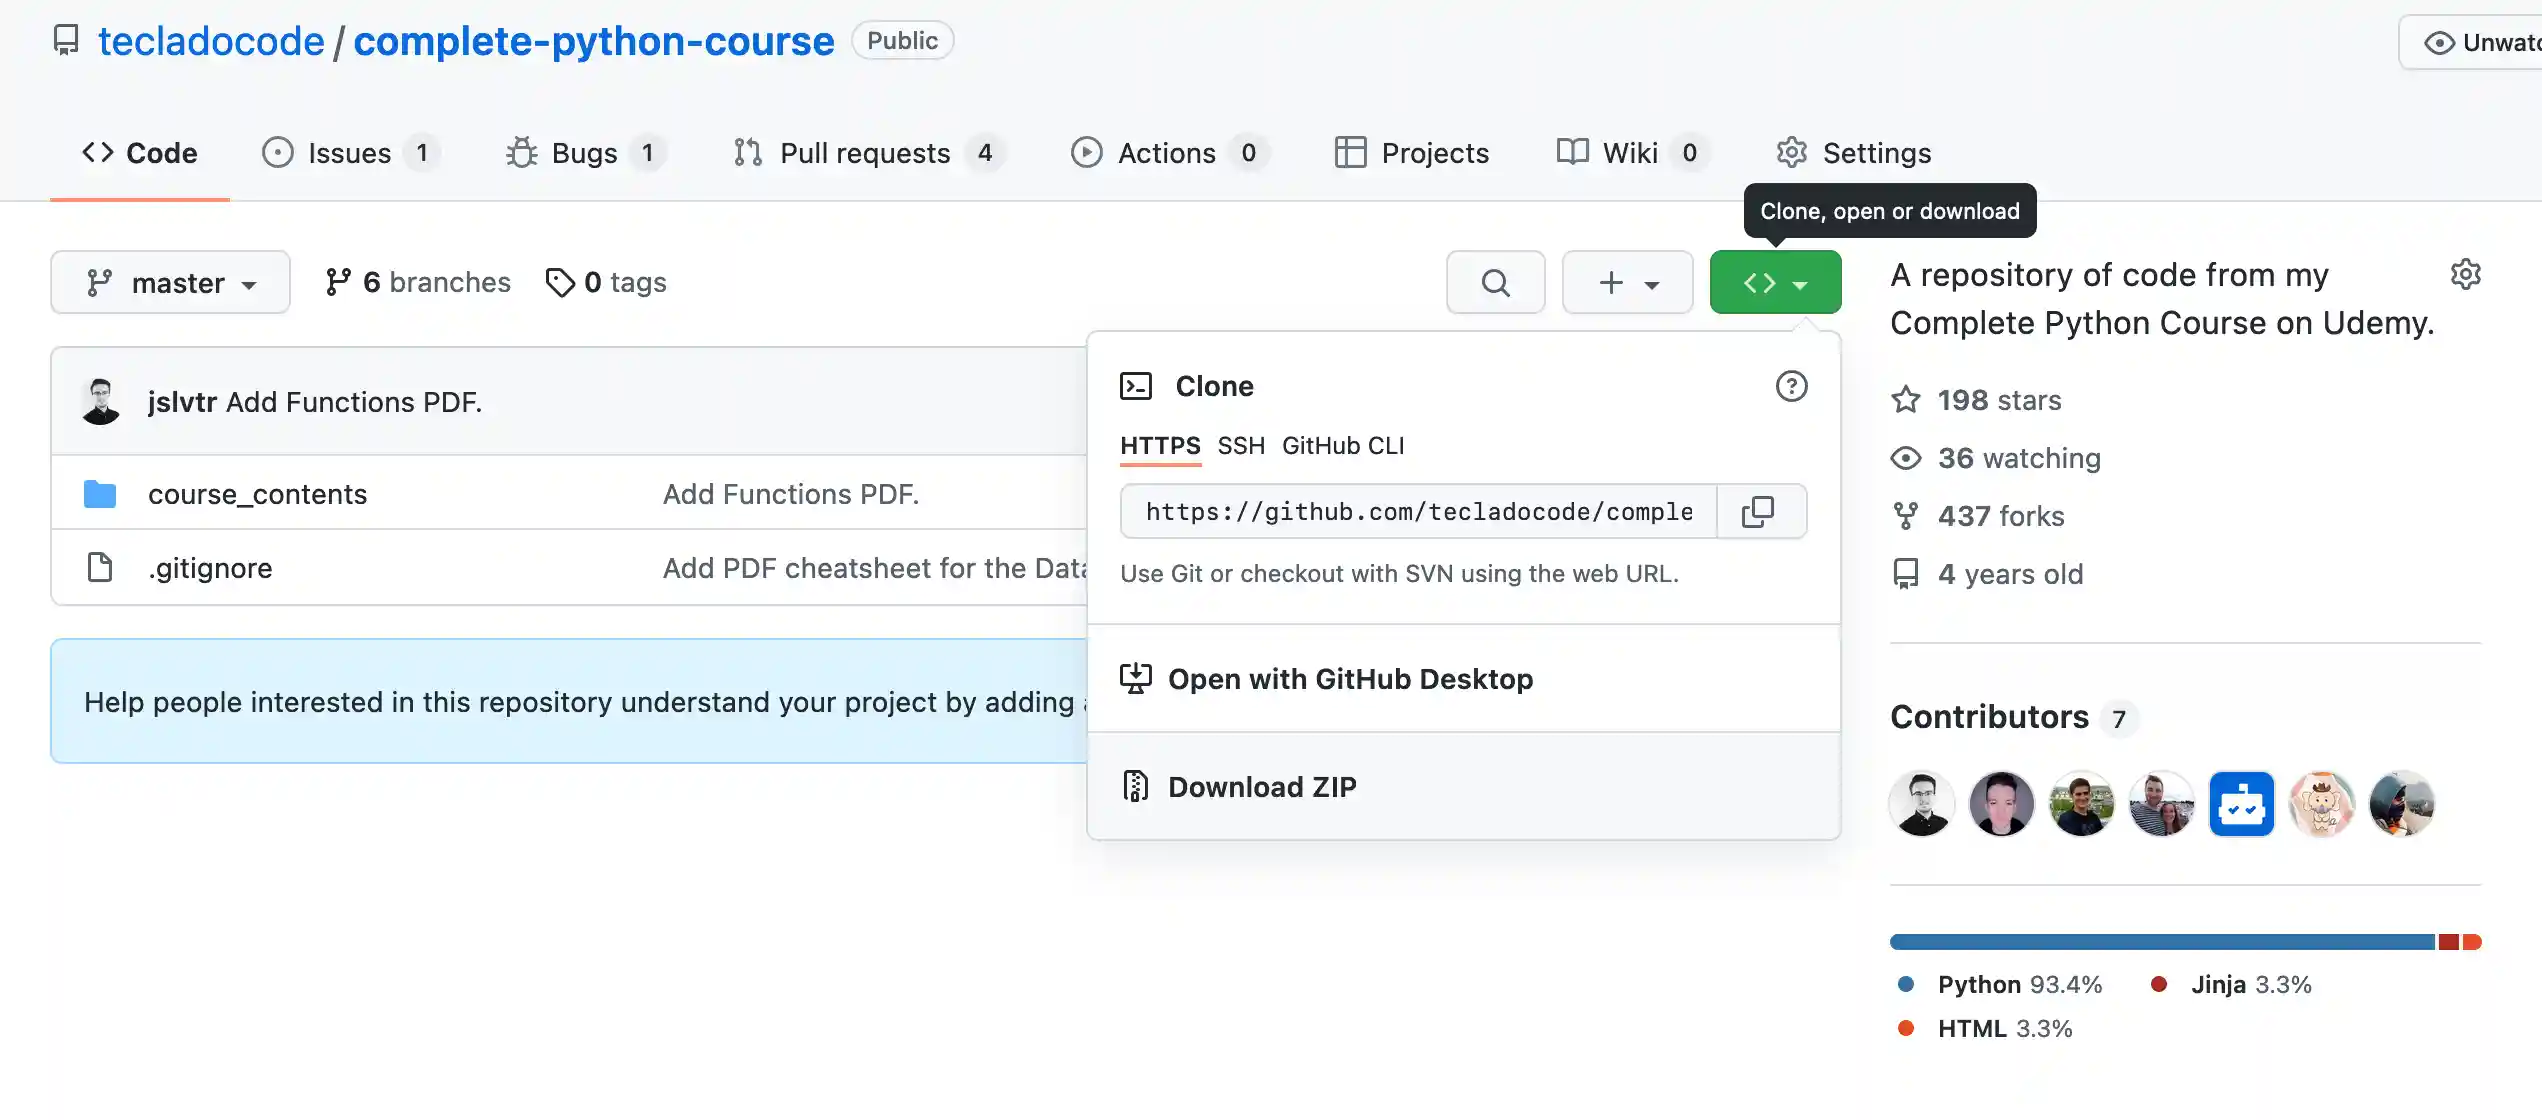Open the About section settings gear icon

pos(2466,274)
